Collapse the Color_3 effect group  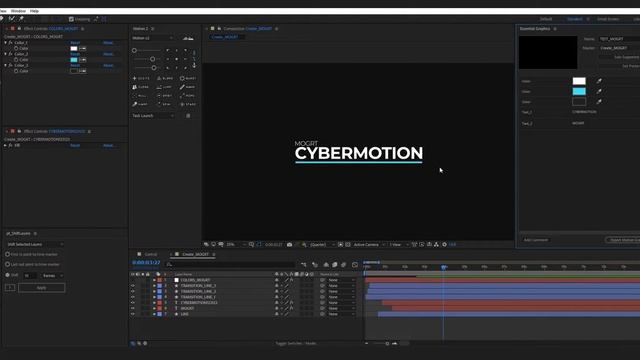pyautogui.click(x=5, y=65)
